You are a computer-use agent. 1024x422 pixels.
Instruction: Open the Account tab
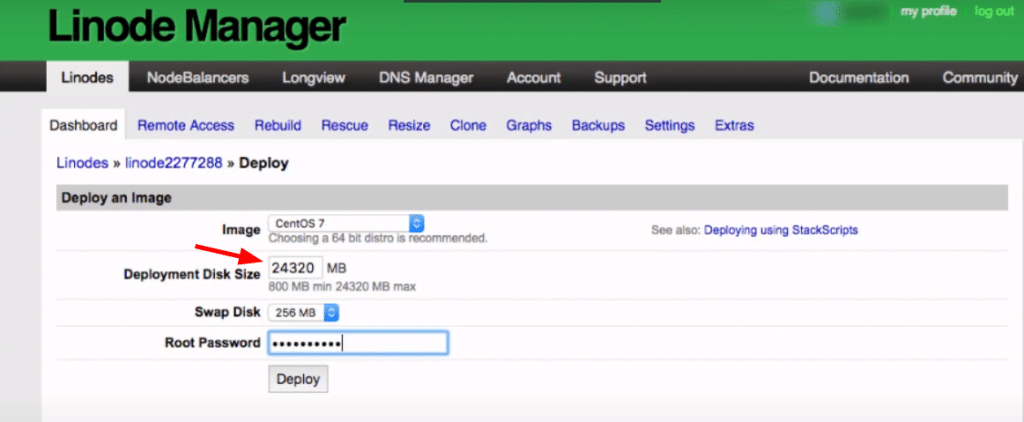click(534, 78)
